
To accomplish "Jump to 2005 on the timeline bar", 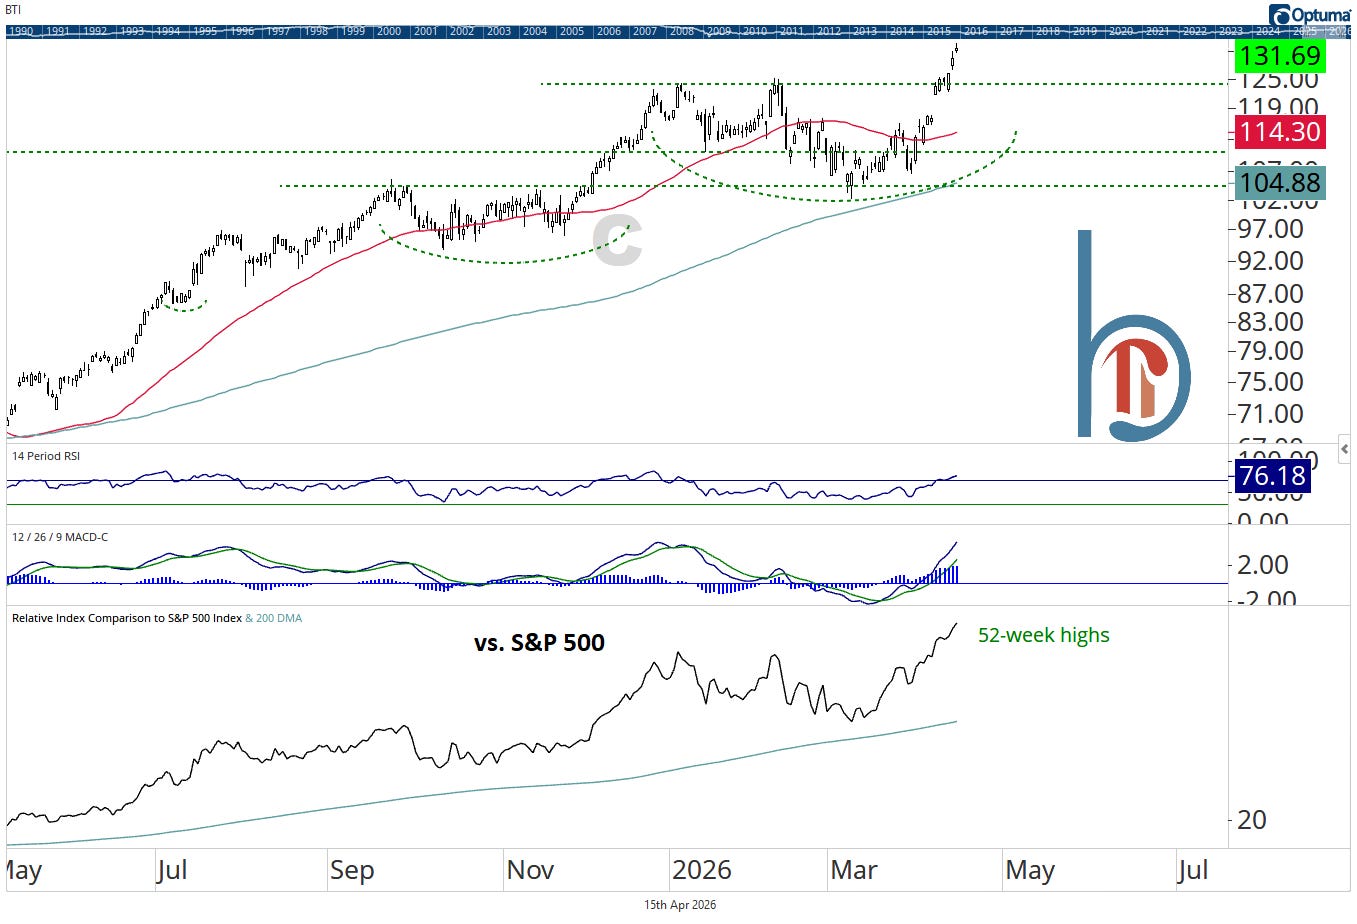I will point(572,31).
